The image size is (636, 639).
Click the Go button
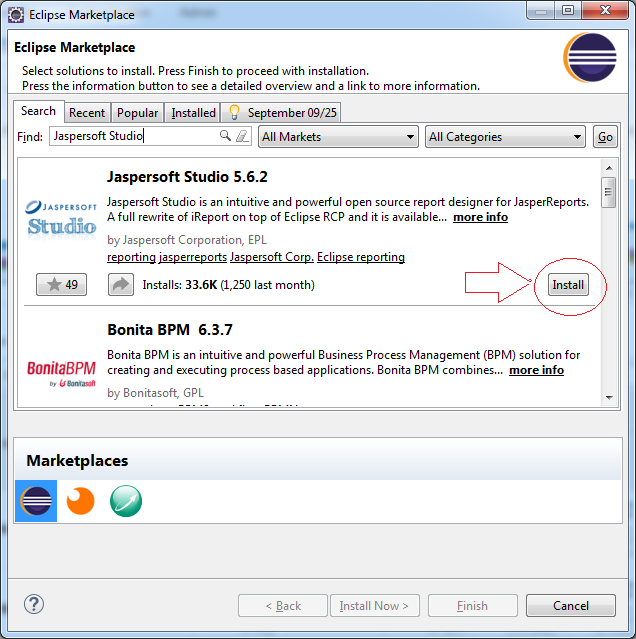pyautogui.click(x=605, y=137)
